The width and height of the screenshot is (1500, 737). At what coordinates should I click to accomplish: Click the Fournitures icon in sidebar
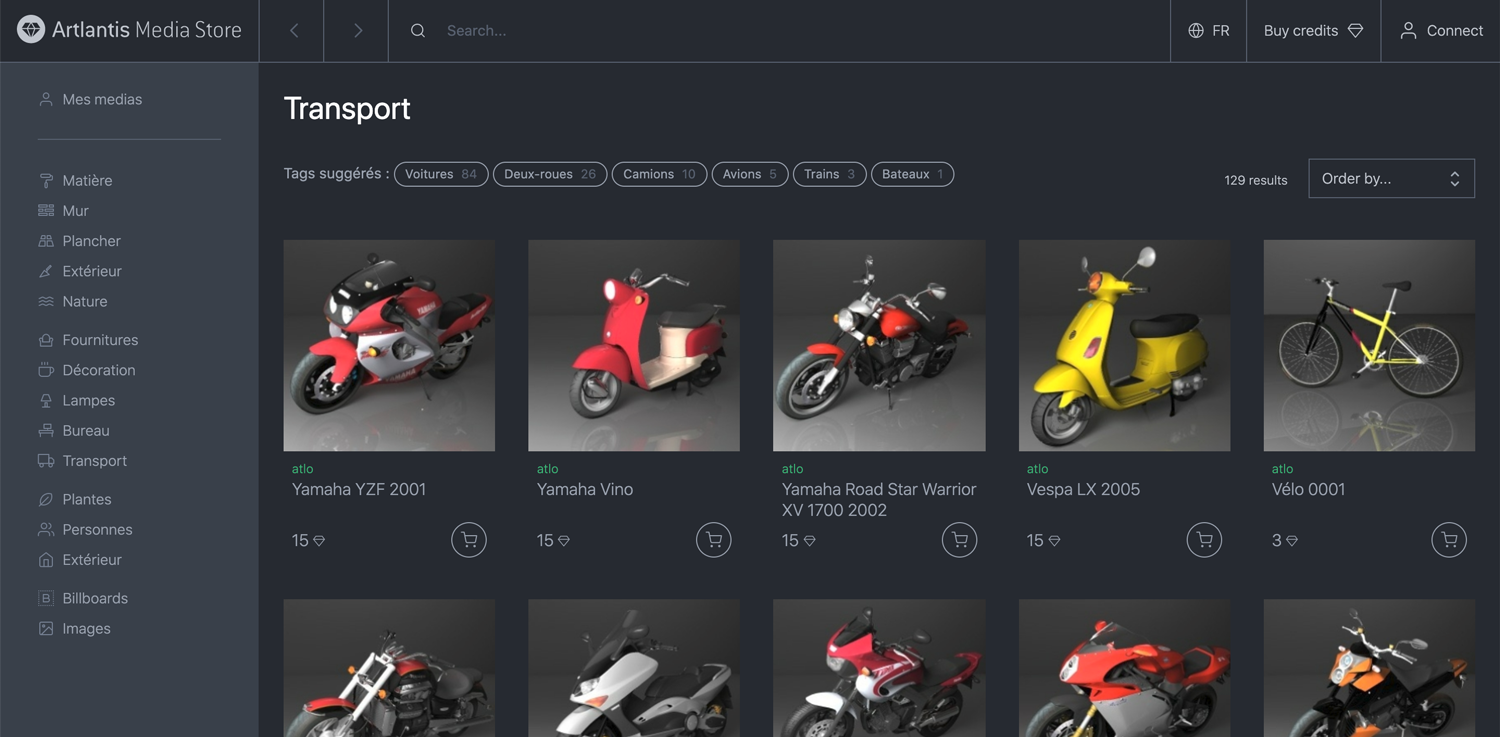tap(46, 340)
